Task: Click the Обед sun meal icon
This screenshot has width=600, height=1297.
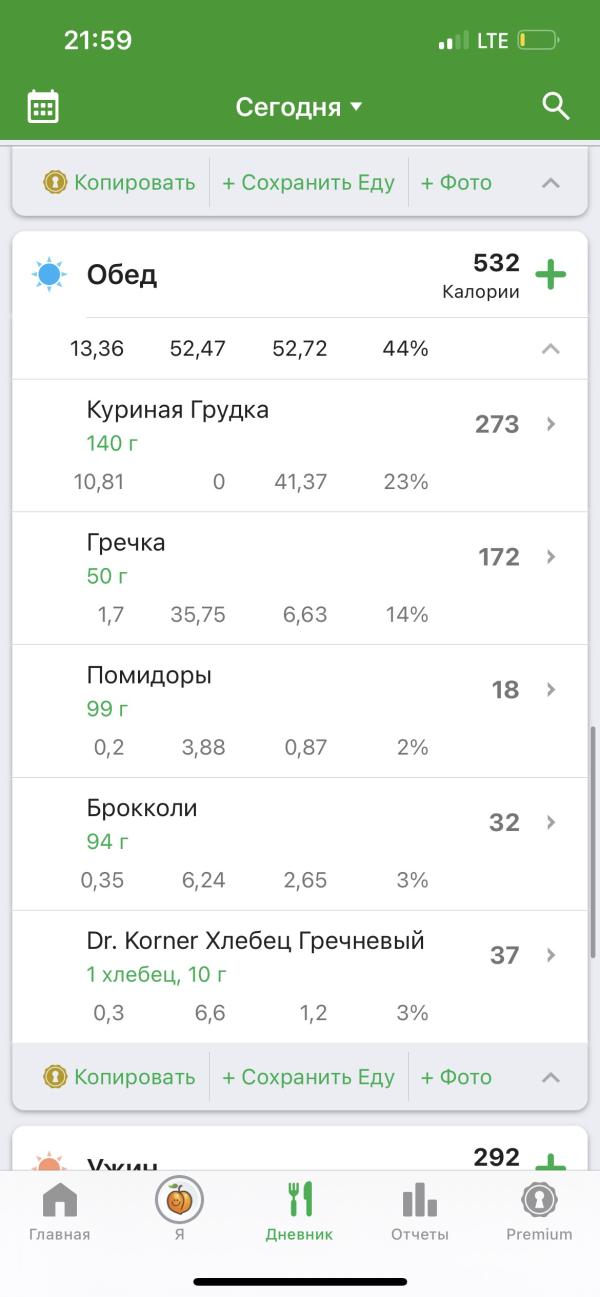Action: coord(49,274)
